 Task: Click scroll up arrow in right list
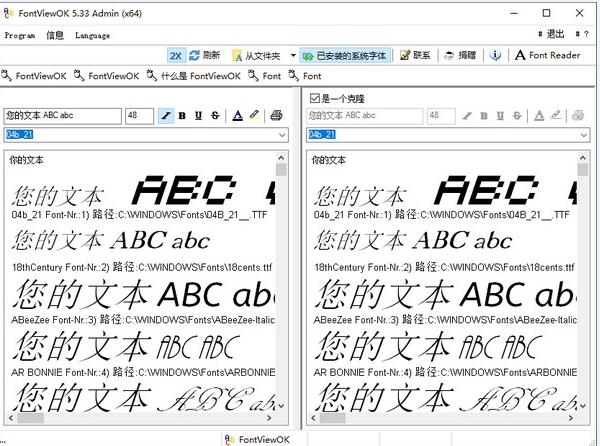(583, 158)
